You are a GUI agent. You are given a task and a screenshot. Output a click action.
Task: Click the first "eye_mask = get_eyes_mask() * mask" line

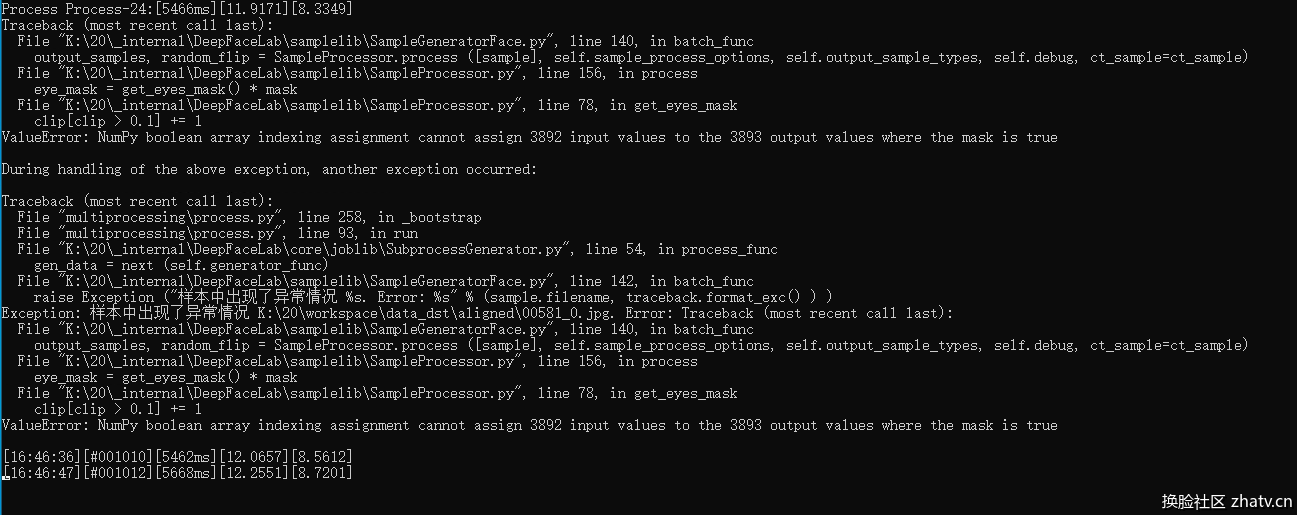tap(165, 89)
